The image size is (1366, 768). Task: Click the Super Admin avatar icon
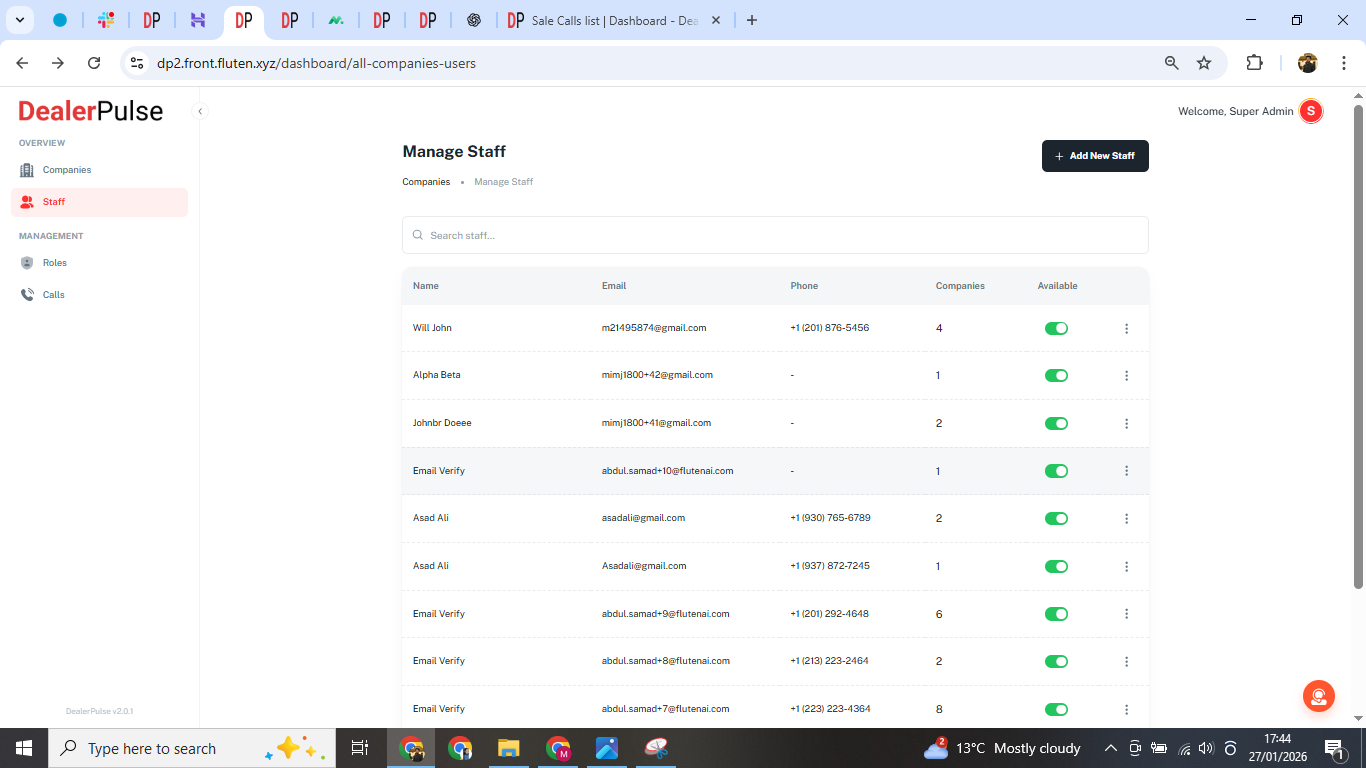click(x=1310, y=111)
